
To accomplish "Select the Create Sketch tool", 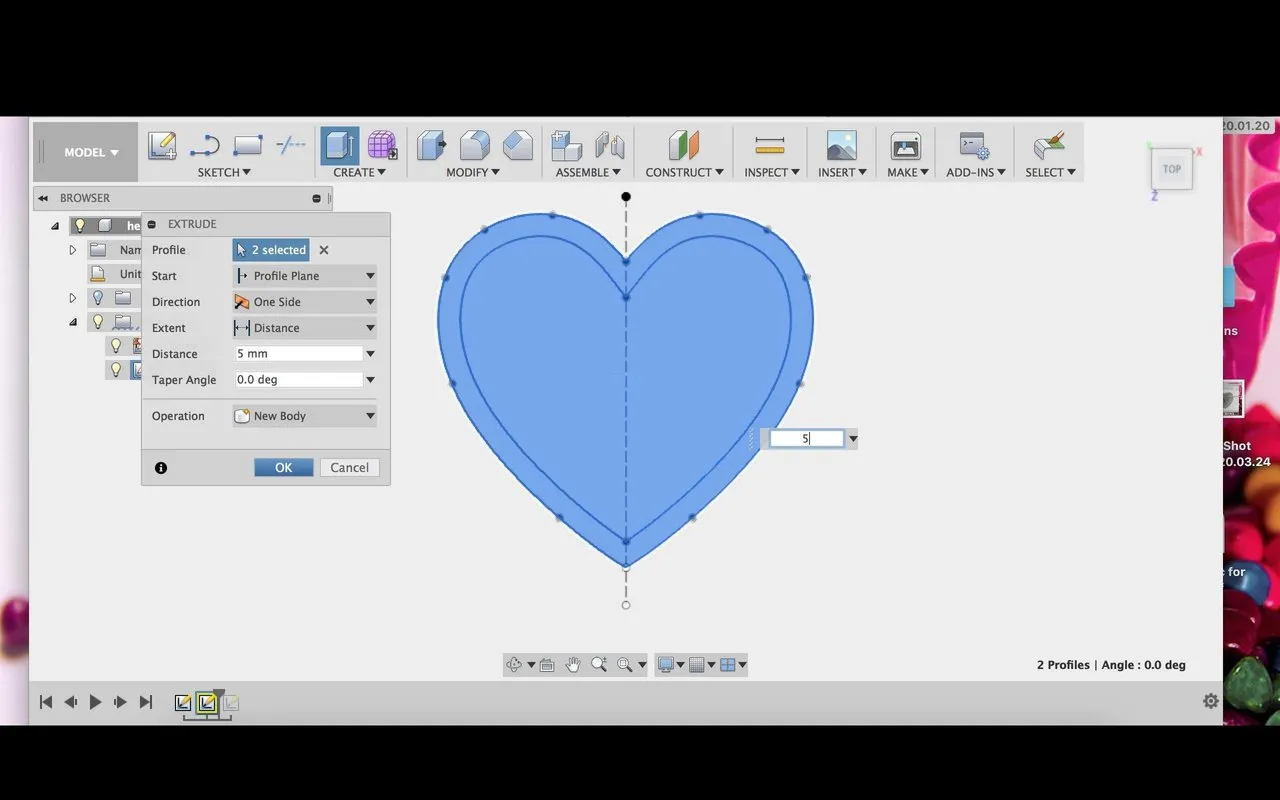I will [163, 146].
